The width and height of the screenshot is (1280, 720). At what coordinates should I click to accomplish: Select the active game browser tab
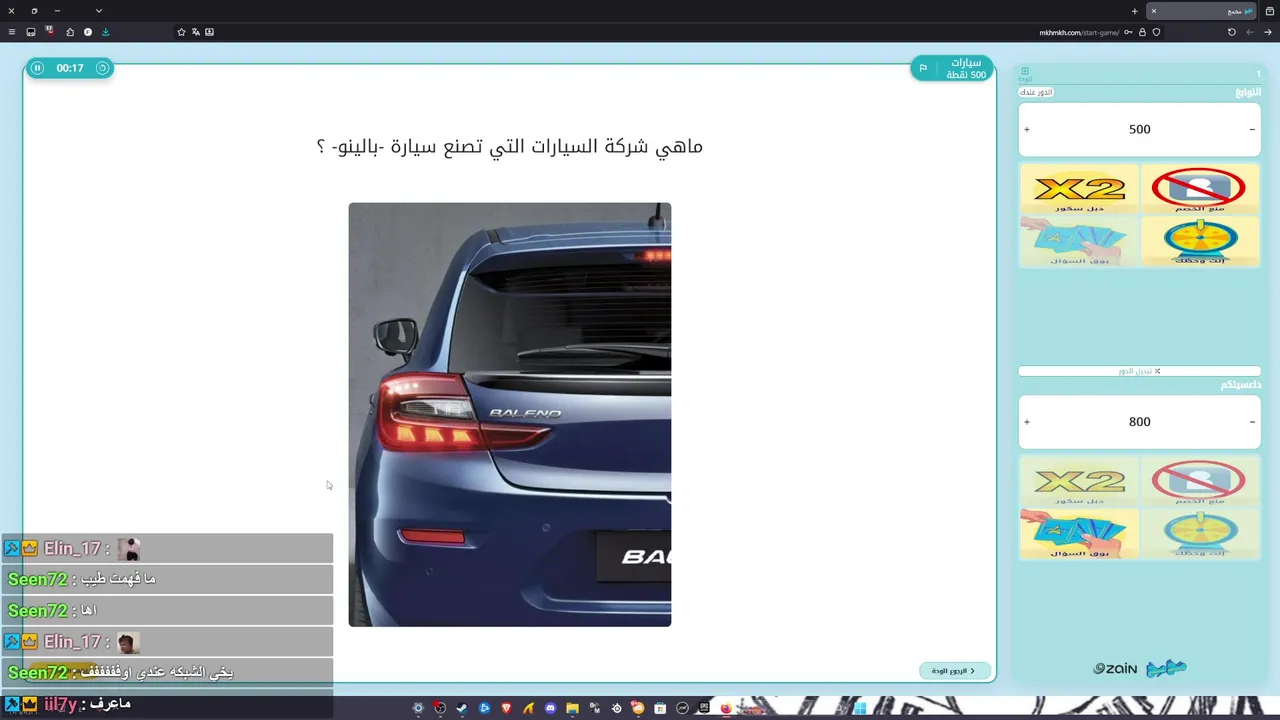click(1201, 11)
